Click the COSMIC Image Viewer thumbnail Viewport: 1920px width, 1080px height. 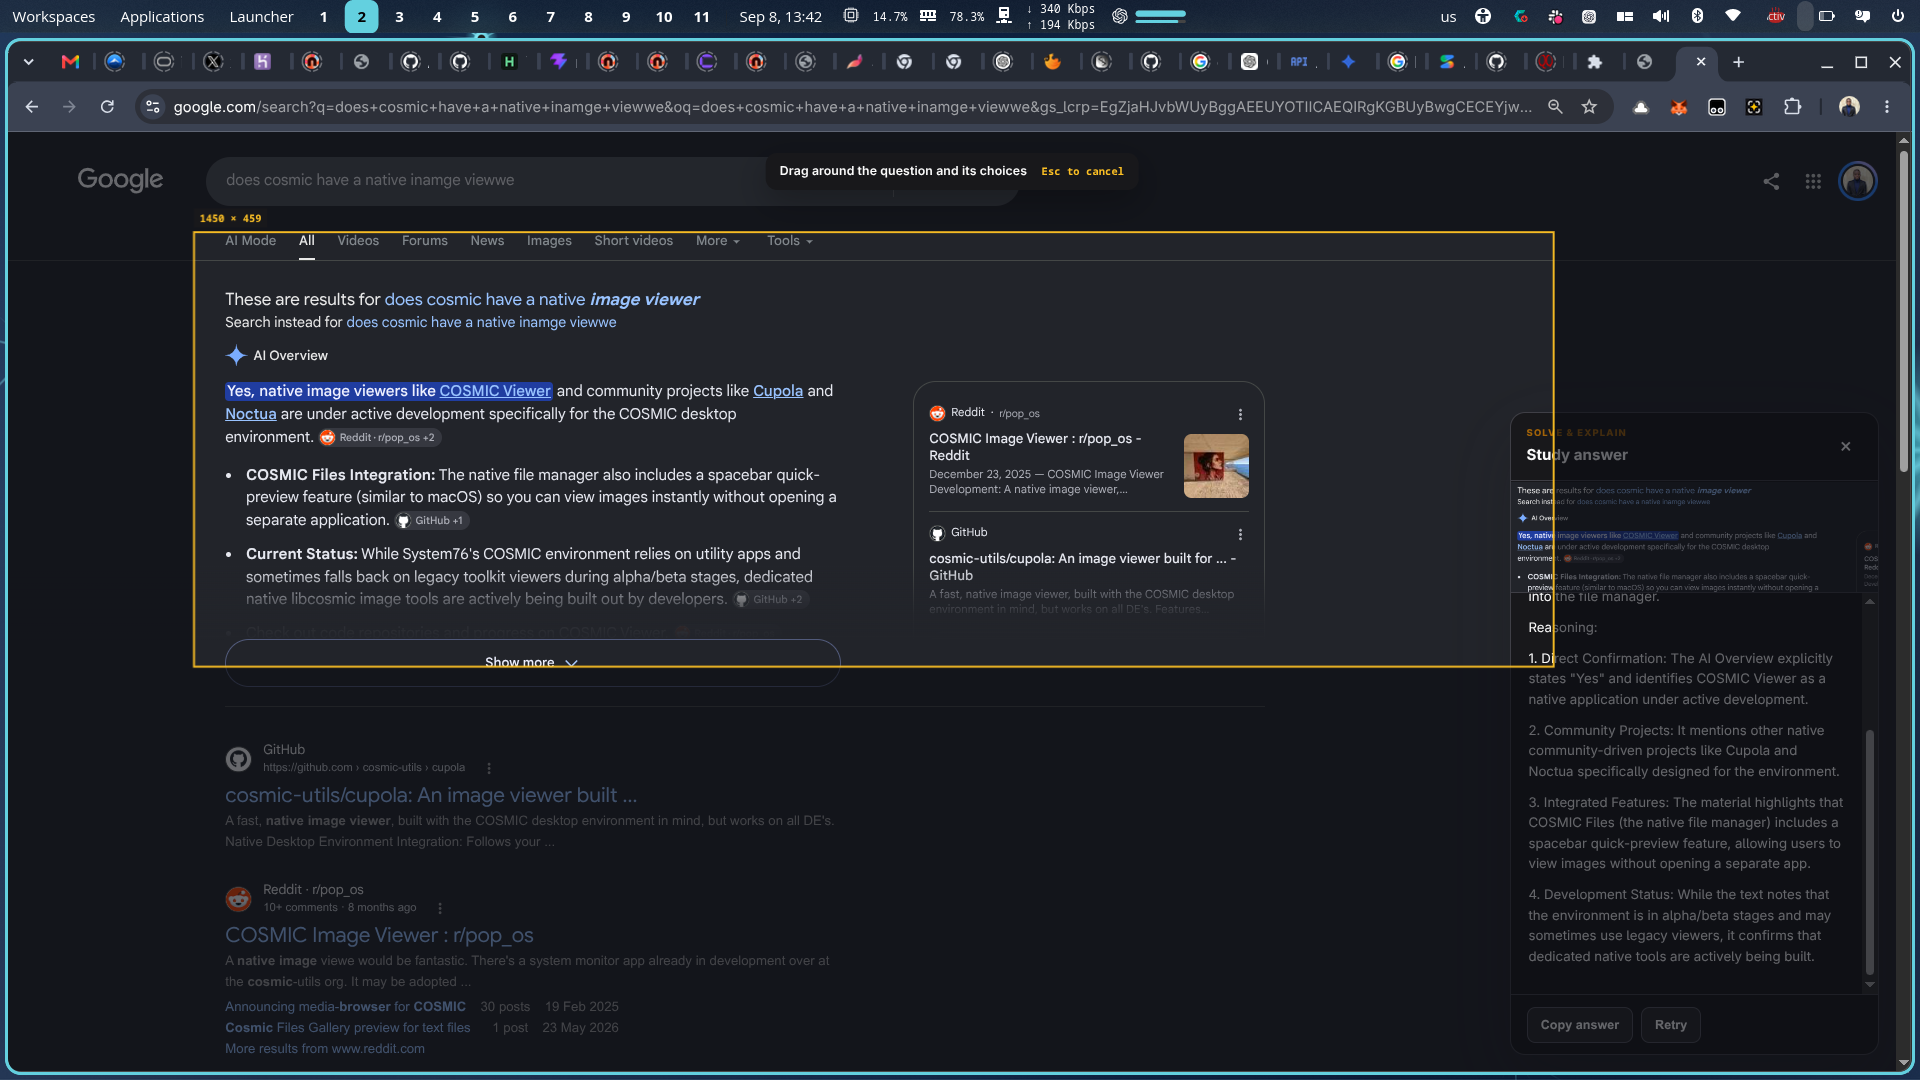pyautogui.click(x=1216, y=466)
